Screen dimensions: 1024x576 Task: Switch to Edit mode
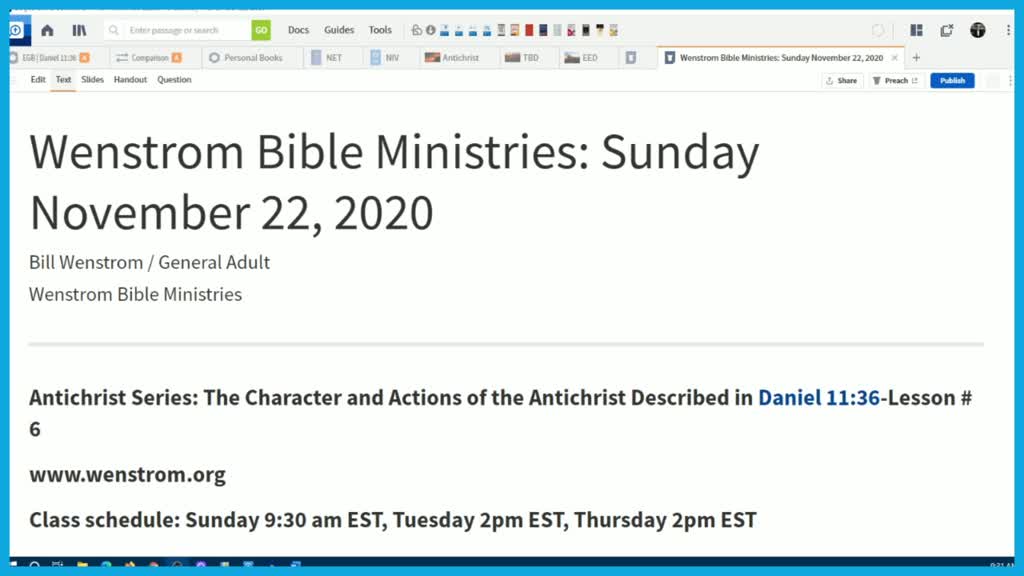pyautogui.click(x=38, y=80)
